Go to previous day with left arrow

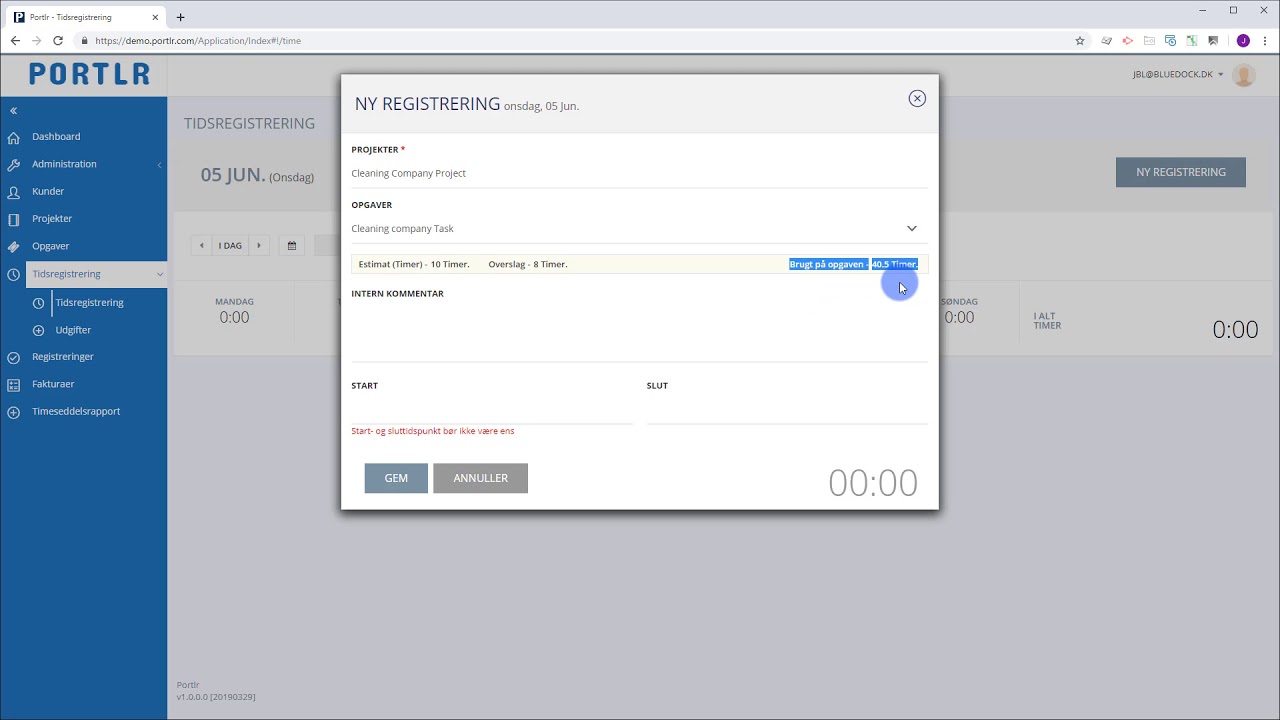tap(201, 245)
